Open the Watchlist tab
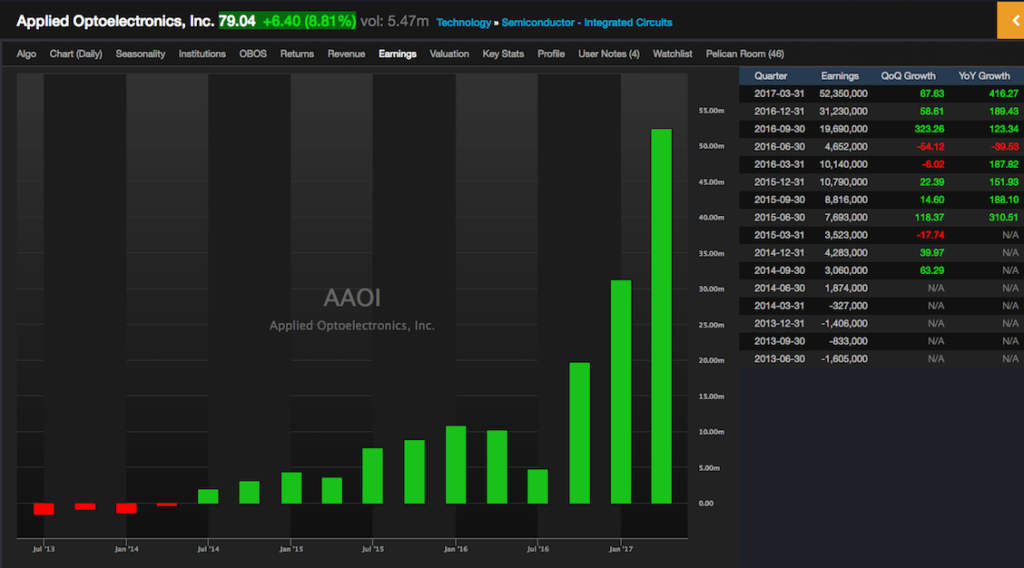The height and width of the screenshot is (568, 1024). 672,54
